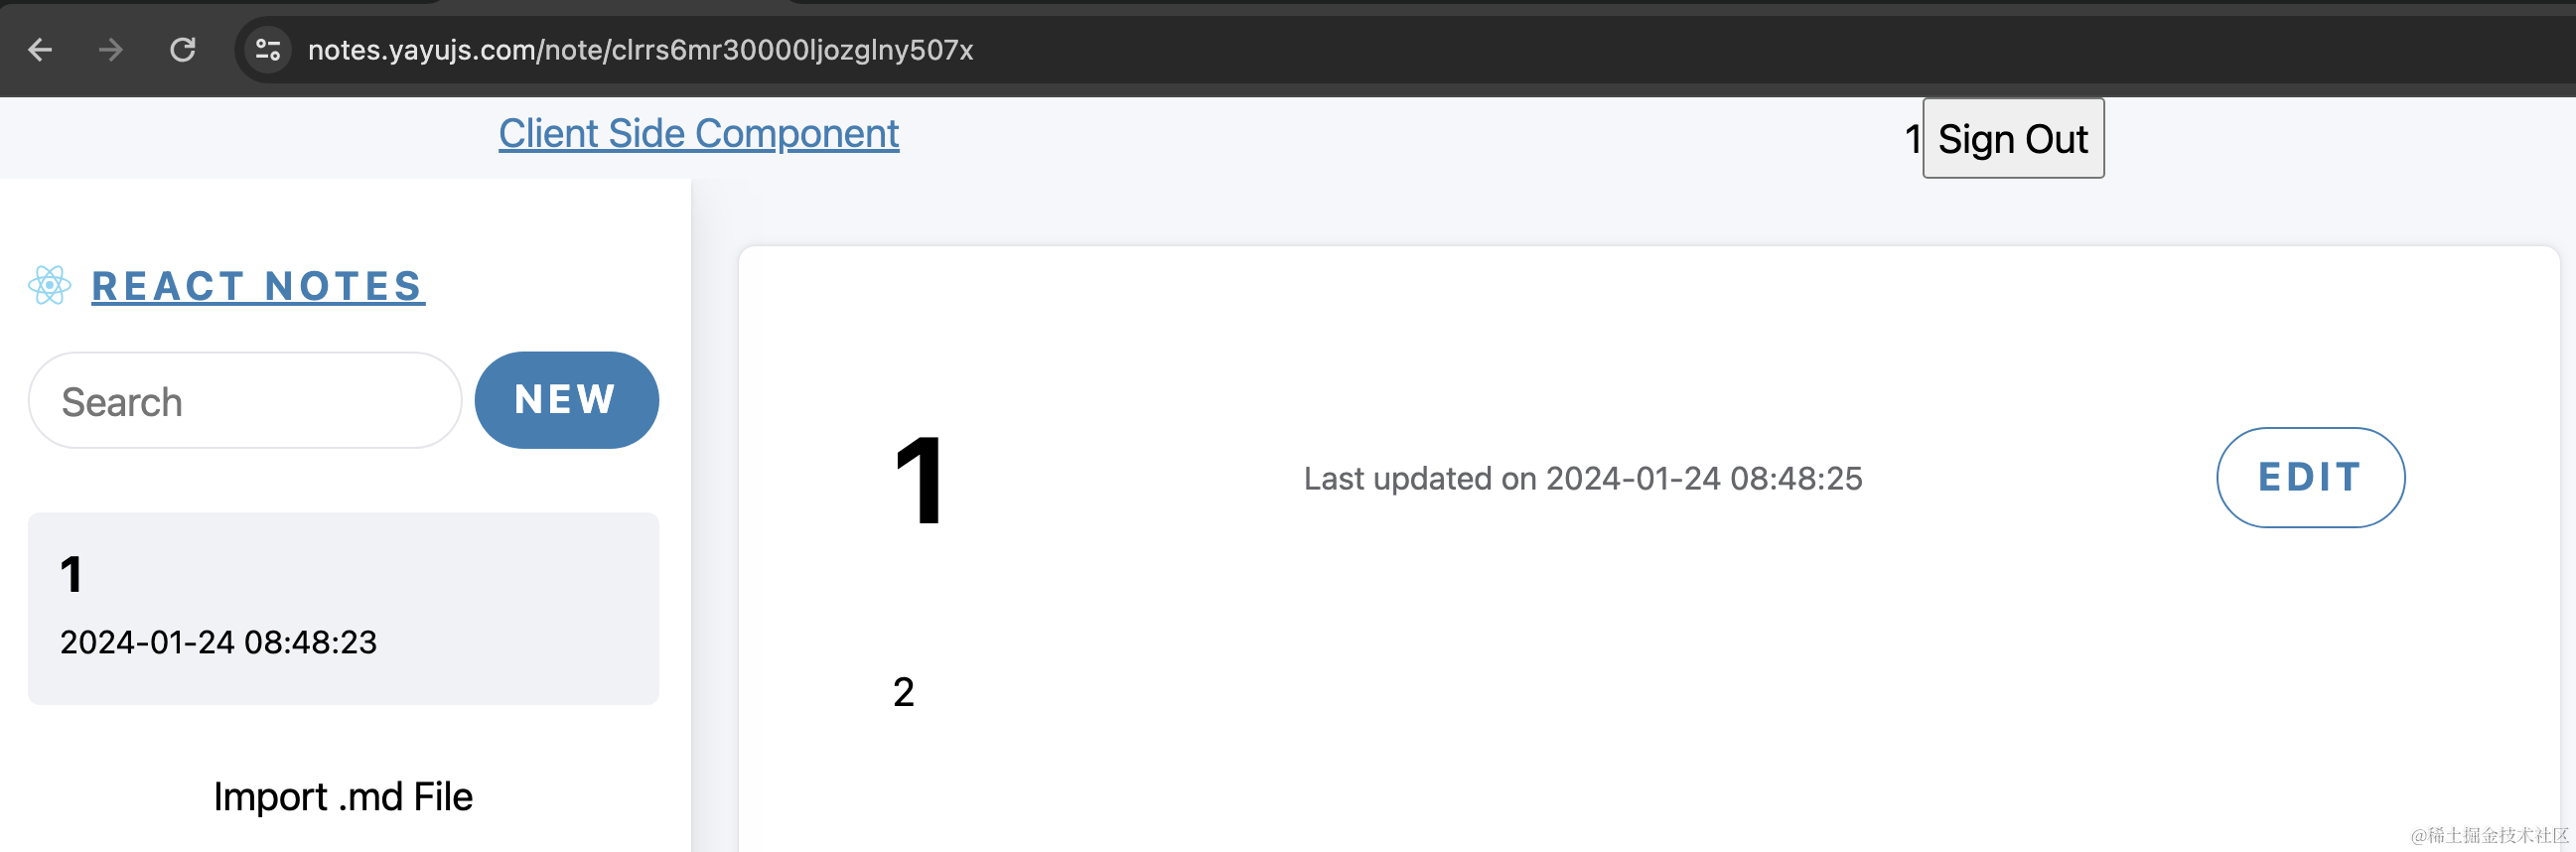Click the watermark text at bottom right
Screen dimensions: 2576x852
[2488, 835]
